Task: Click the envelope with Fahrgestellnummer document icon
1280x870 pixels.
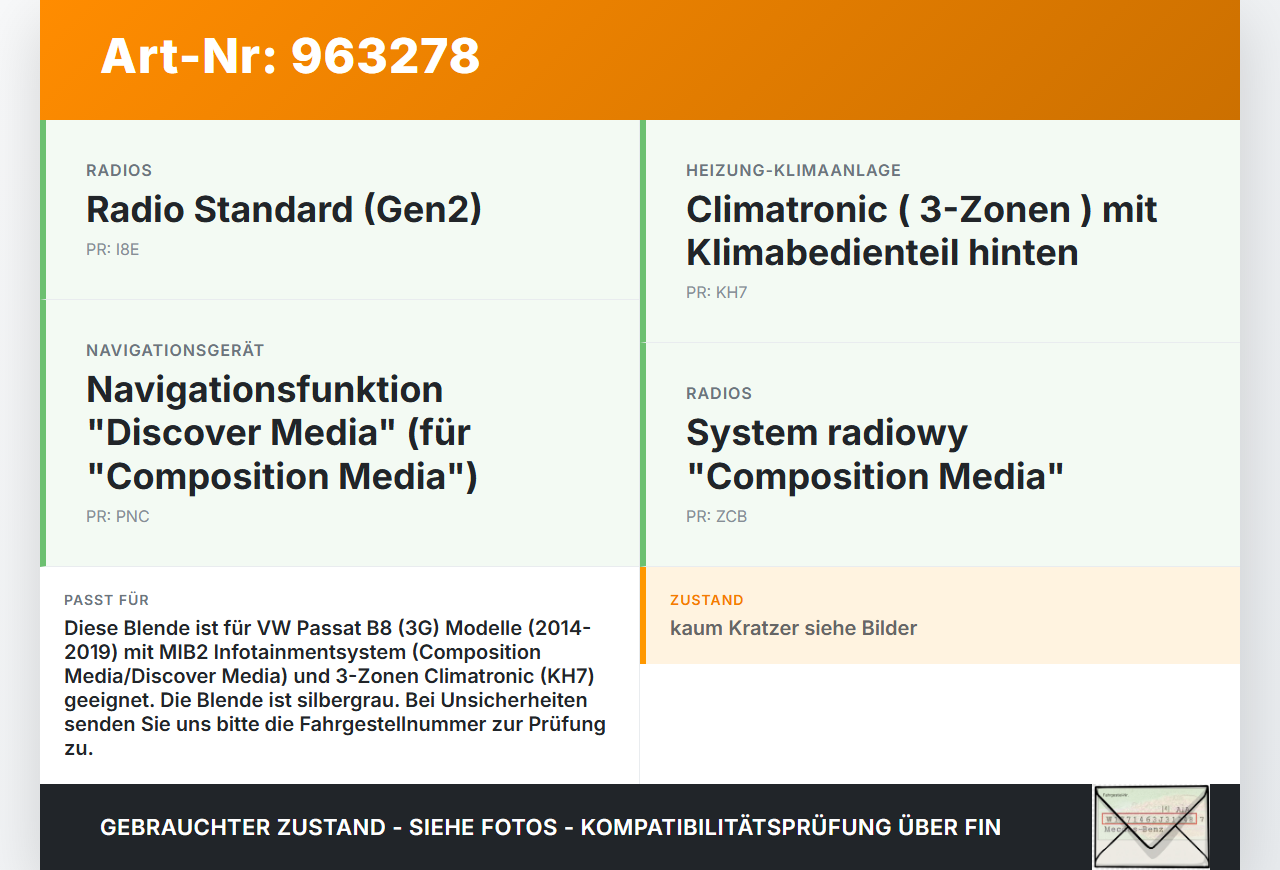Action: tap(1150, 827)
